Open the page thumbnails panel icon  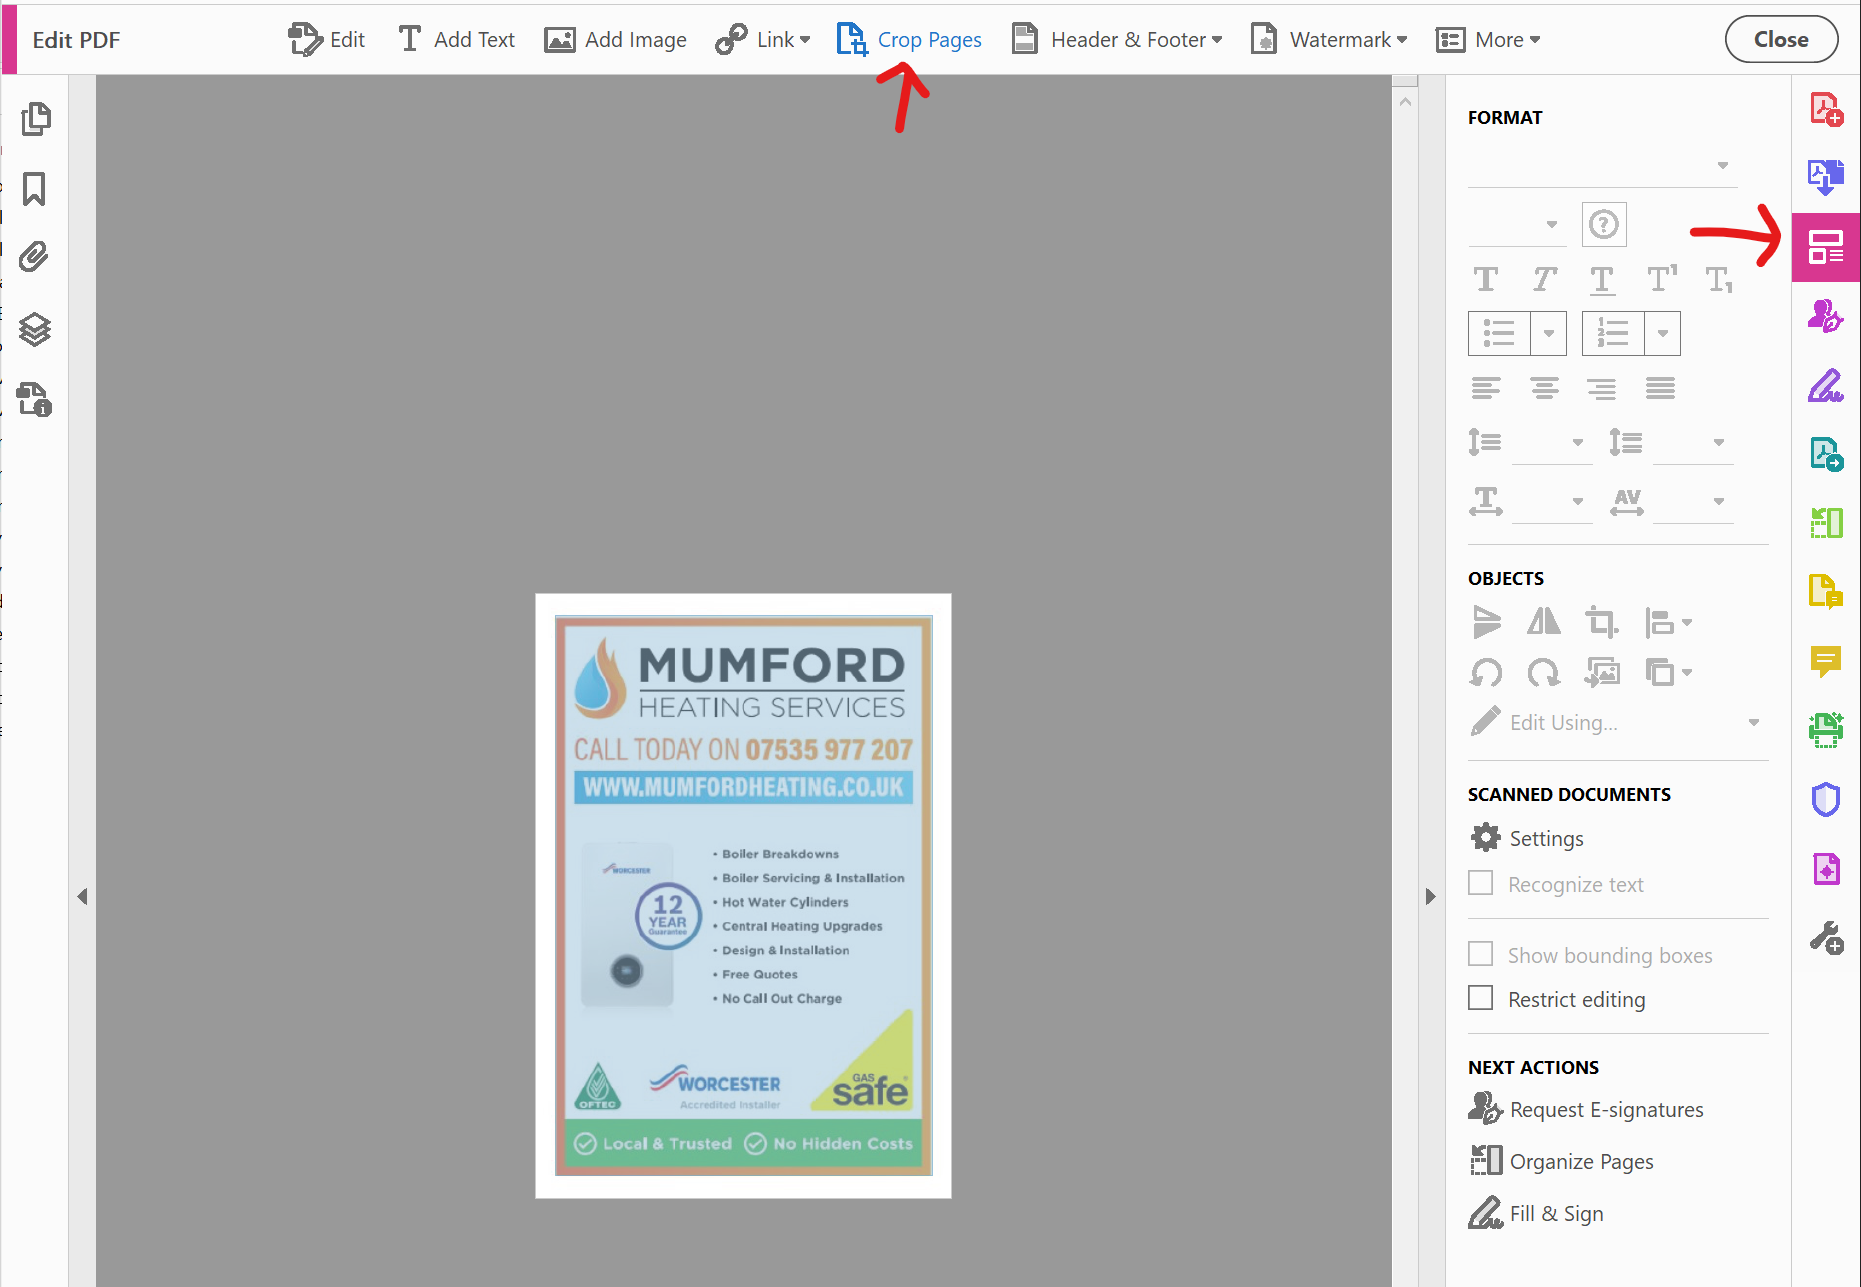pyautogui.click(x=36, y=119)
